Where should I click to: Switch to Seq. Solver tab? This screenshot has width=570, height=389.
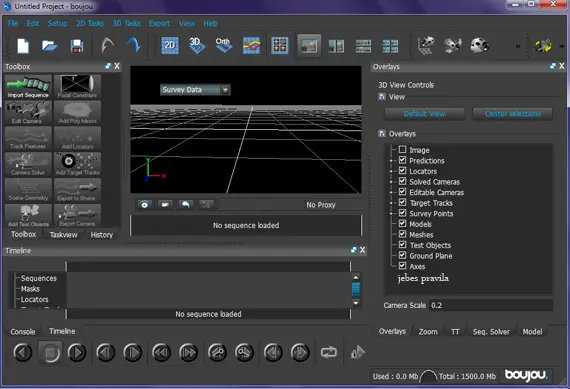(491, 332)
